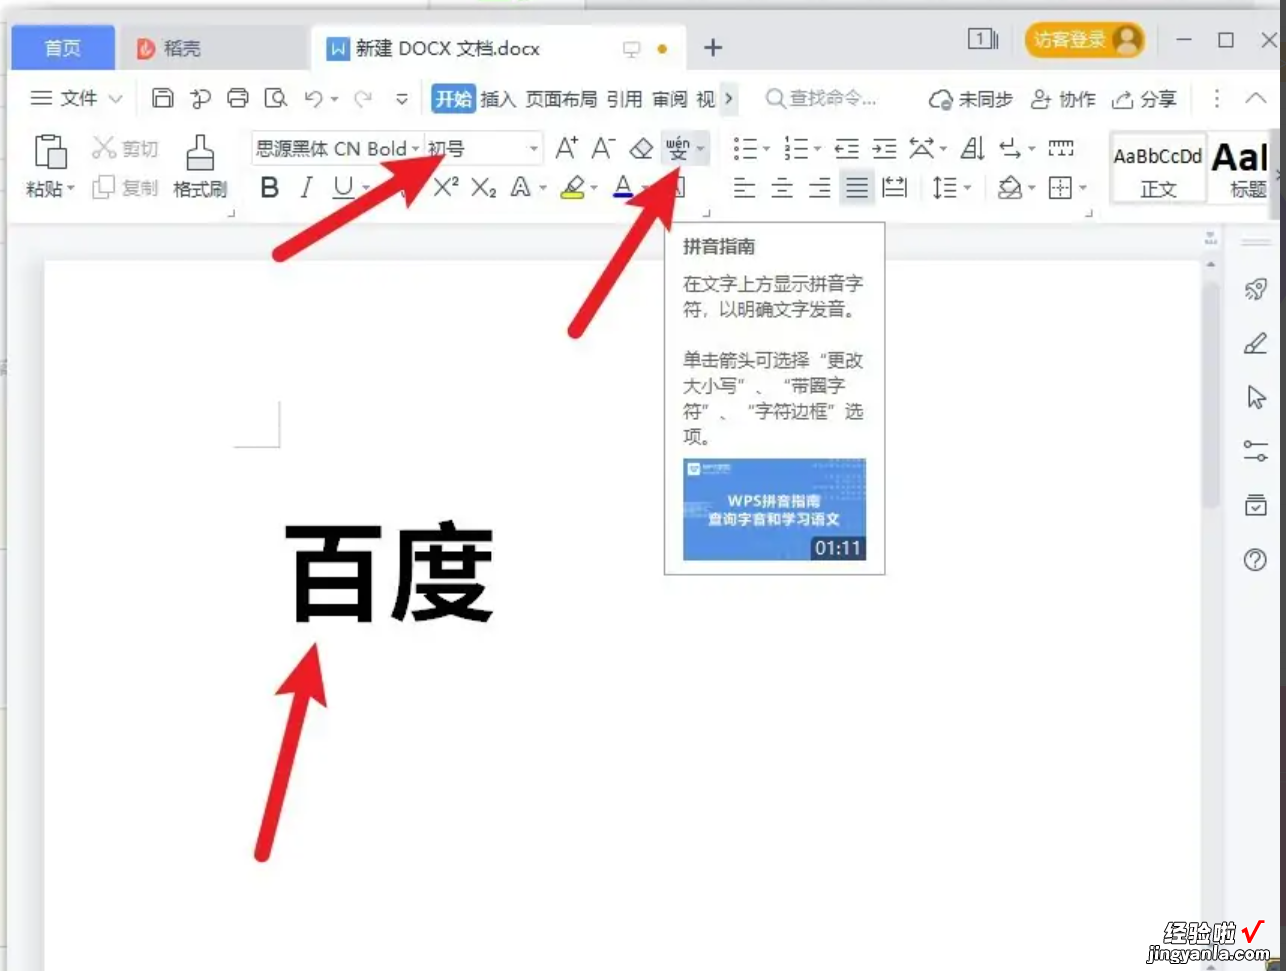Click the Format Painter (格式刷) brush
This screenshot has width=1286, height=971.
200,167
